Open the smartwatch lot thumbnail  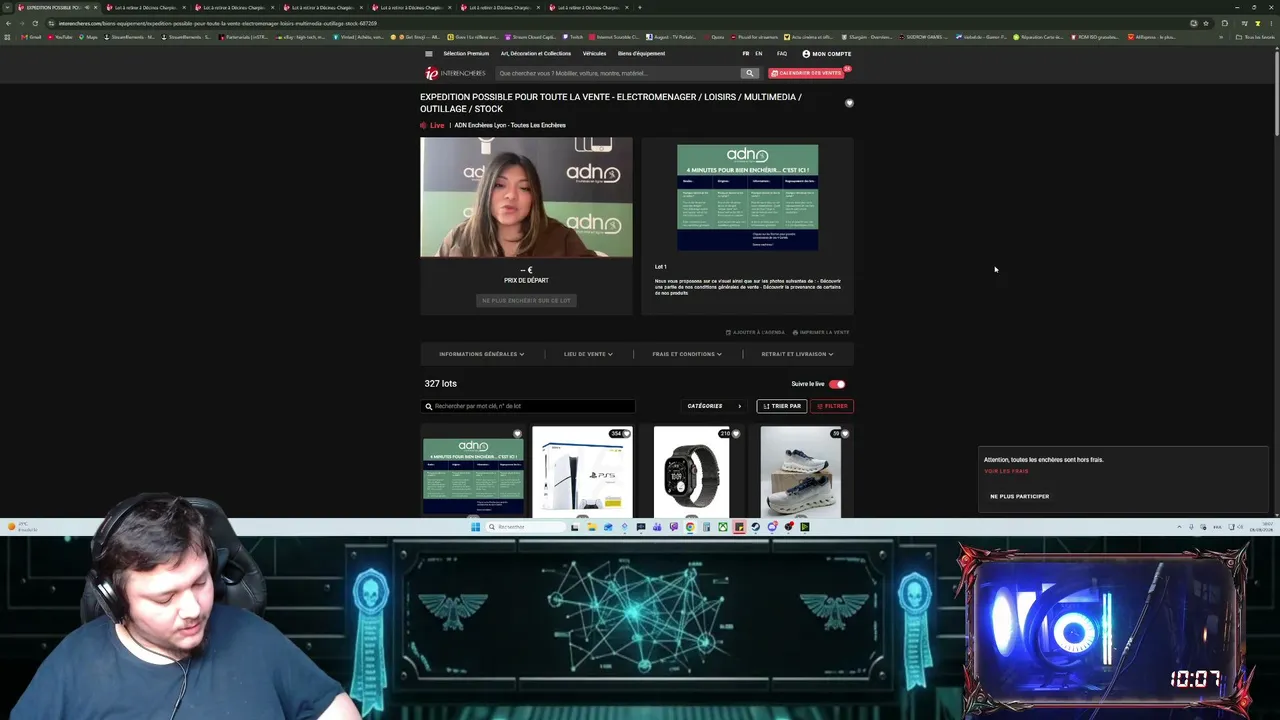point(692,472)
